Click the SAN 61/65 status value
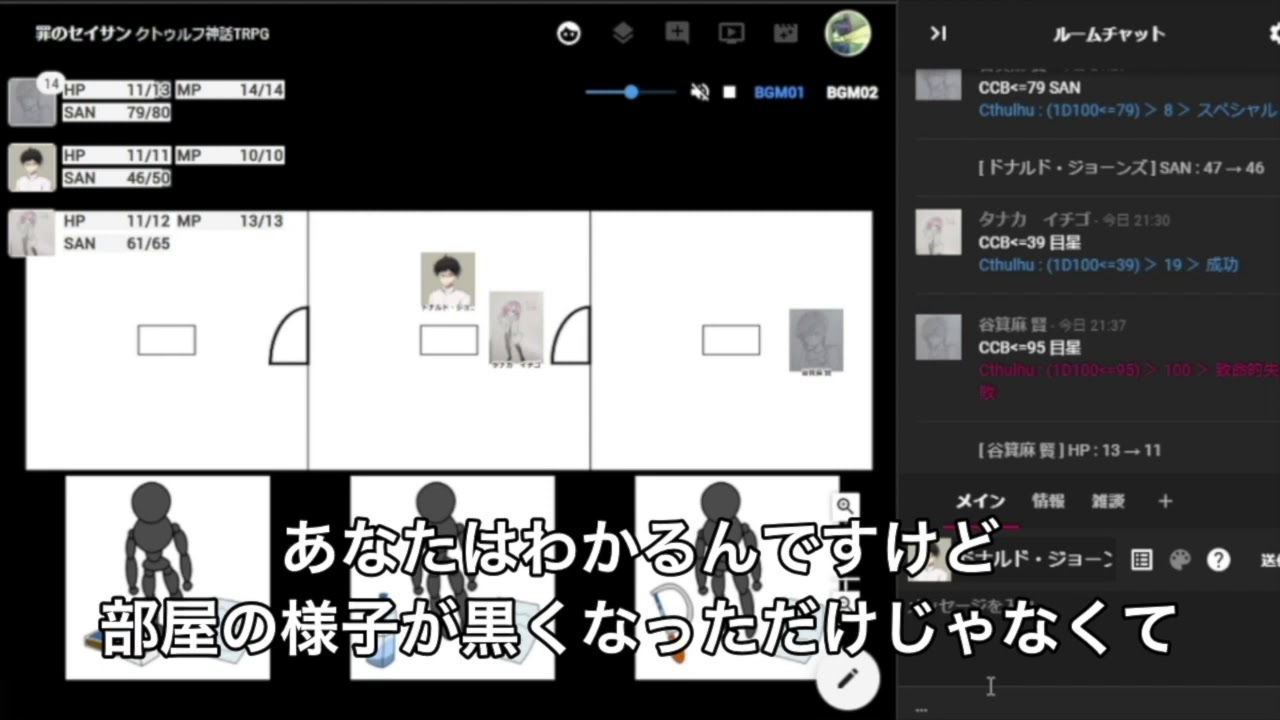Screen dimensions: 1280x720 (x=117, y=243)
